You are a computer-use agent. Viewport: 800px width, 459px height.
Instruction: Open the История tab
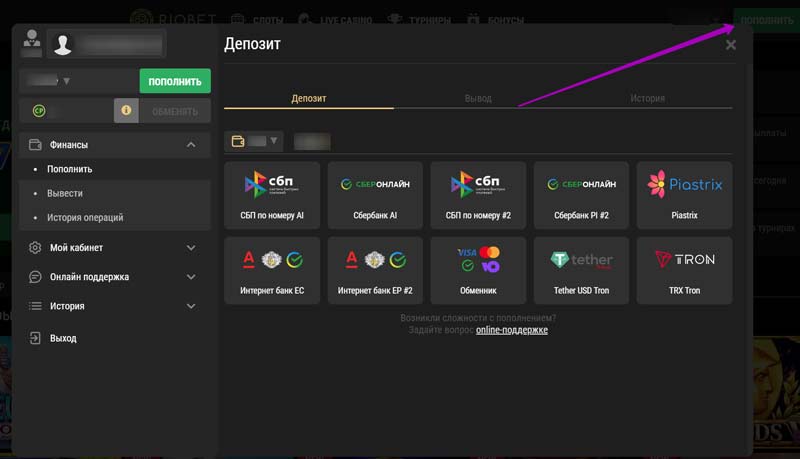[647, 98]
